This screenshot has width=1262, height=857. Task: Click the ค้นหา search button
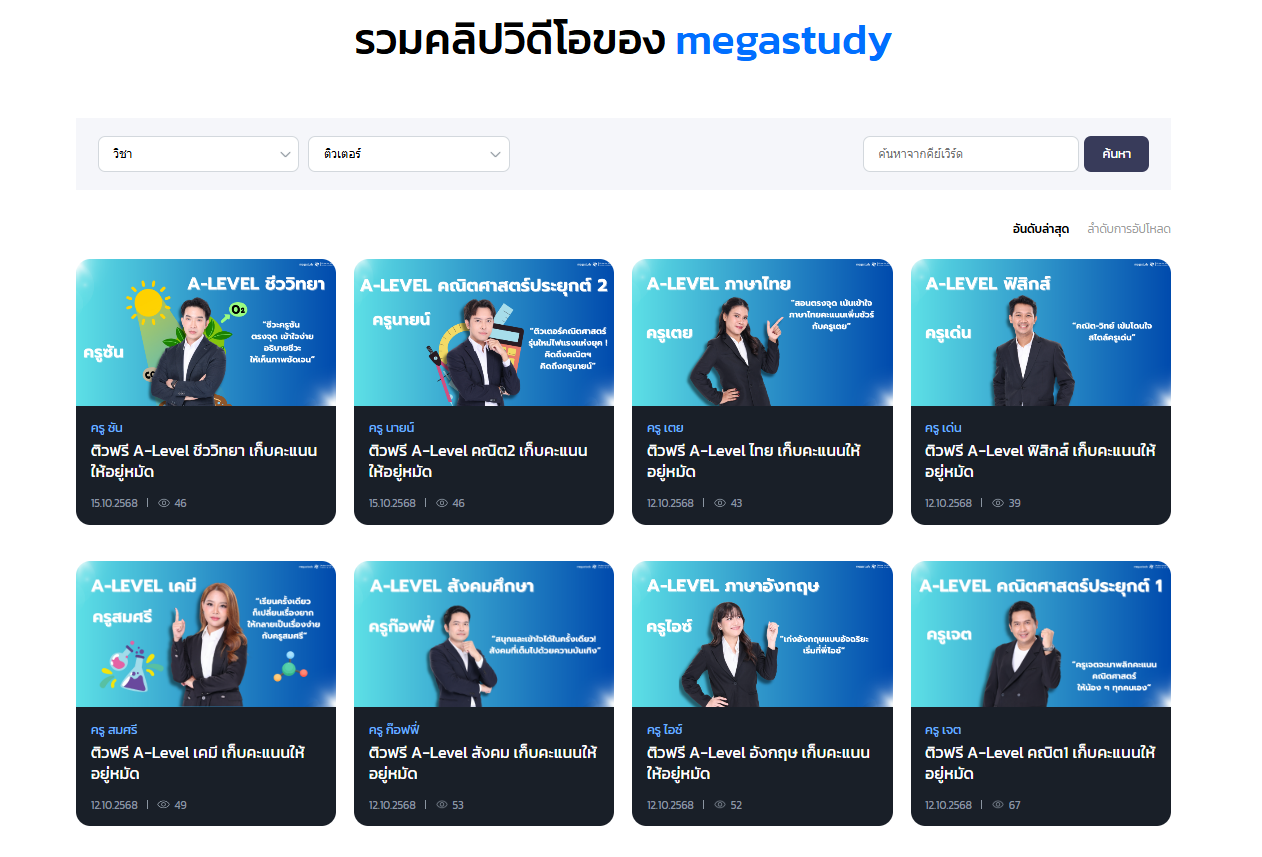[x=1116, y=154]
